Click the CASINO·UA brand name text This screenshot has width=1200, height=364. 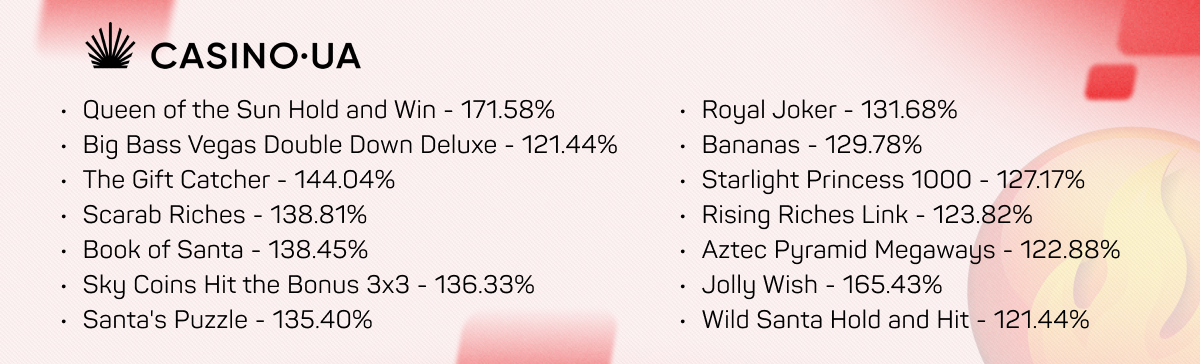pos(254,55)
